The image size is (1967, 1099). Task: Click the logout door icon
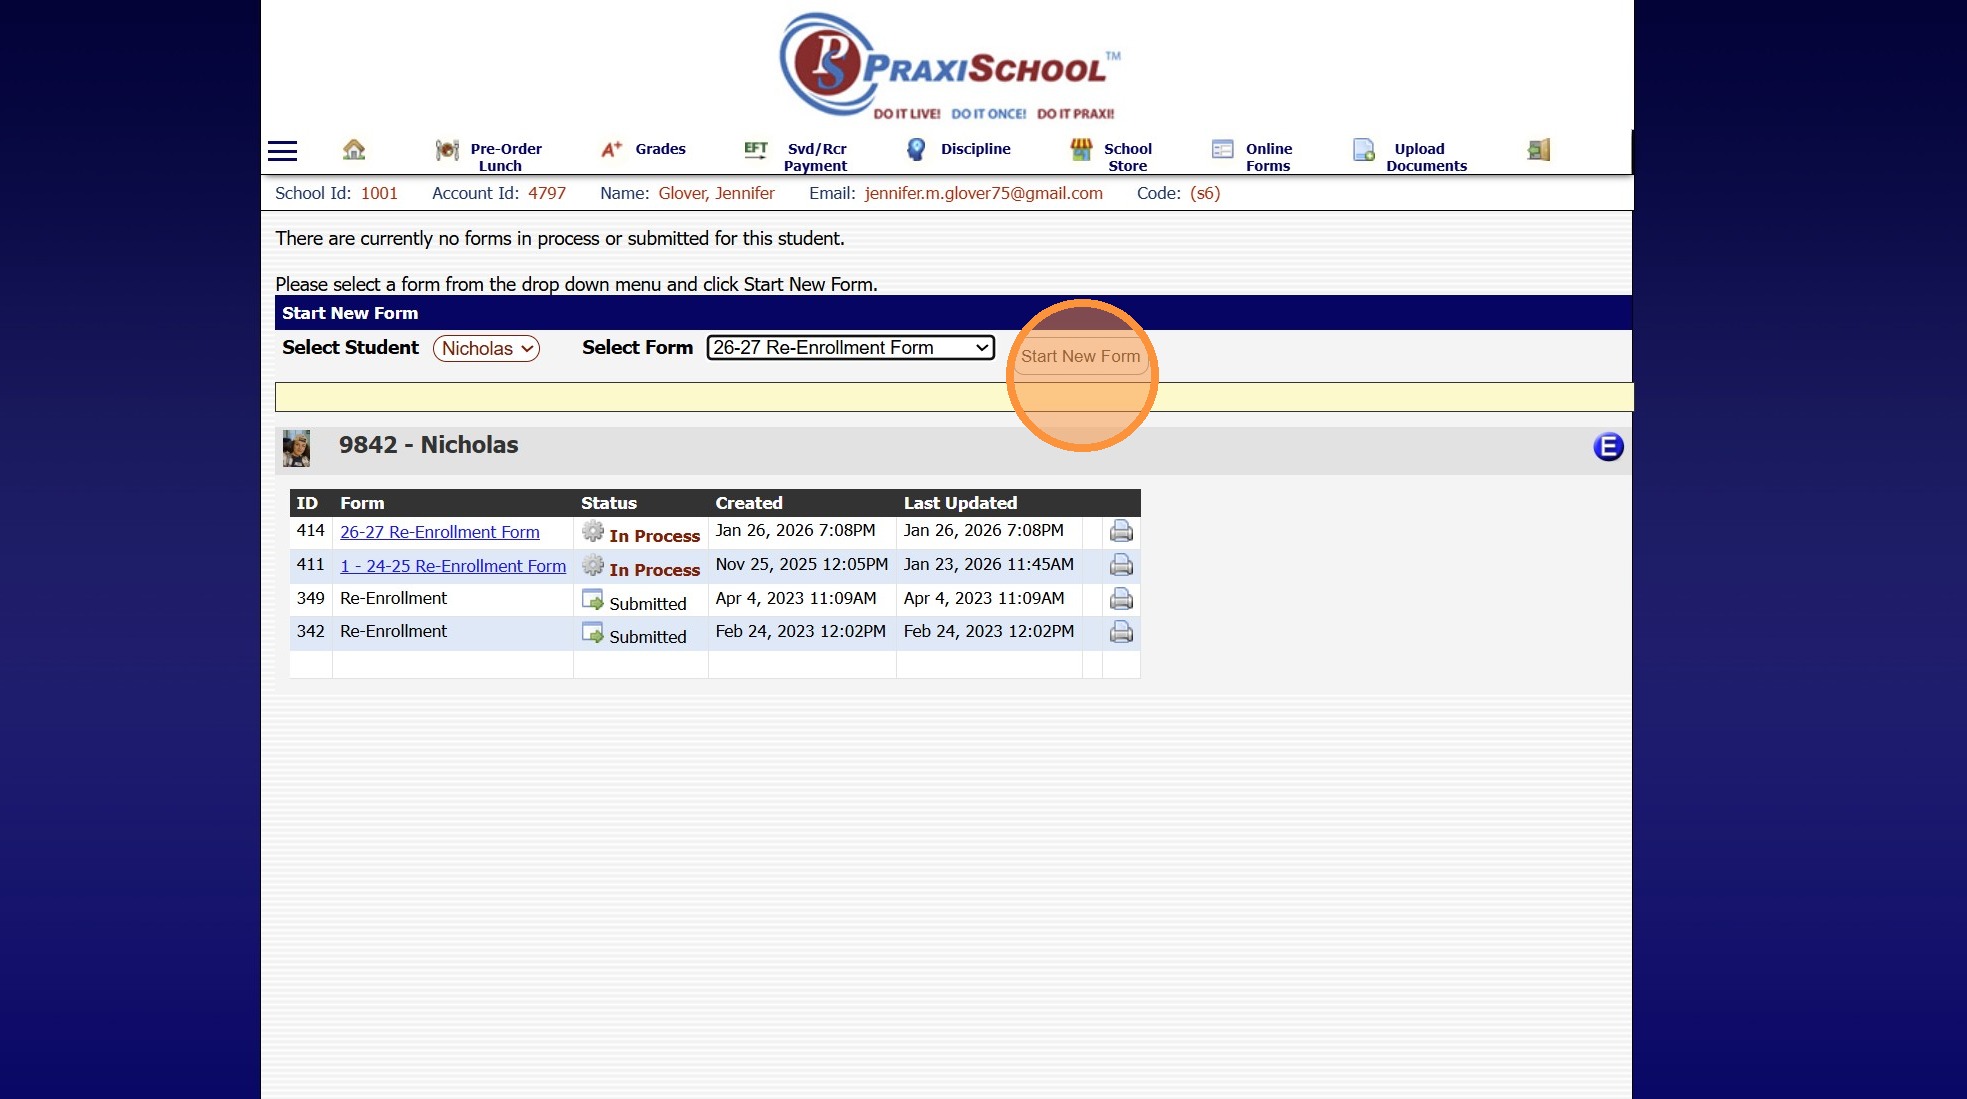(x=1538, y=150)
